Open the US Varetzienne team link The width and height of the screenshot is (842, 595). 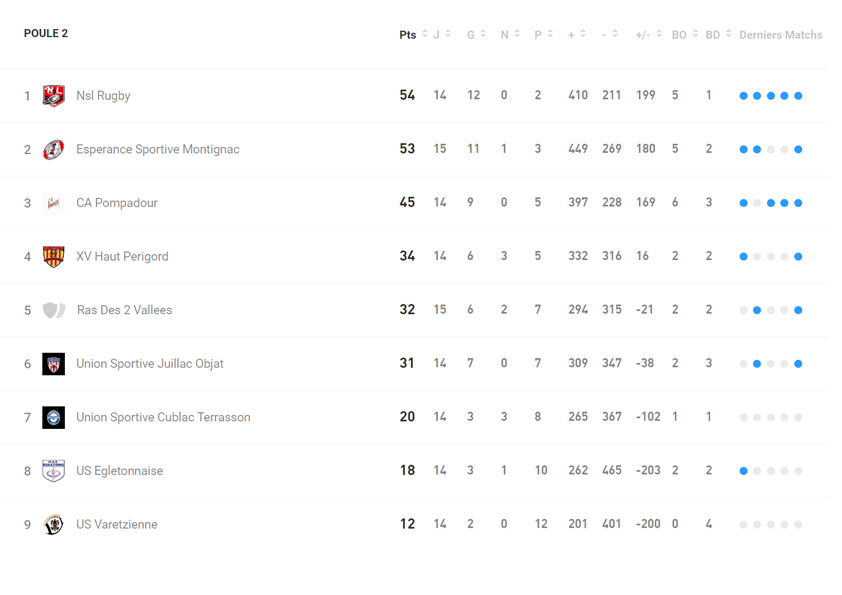(116, 524)
